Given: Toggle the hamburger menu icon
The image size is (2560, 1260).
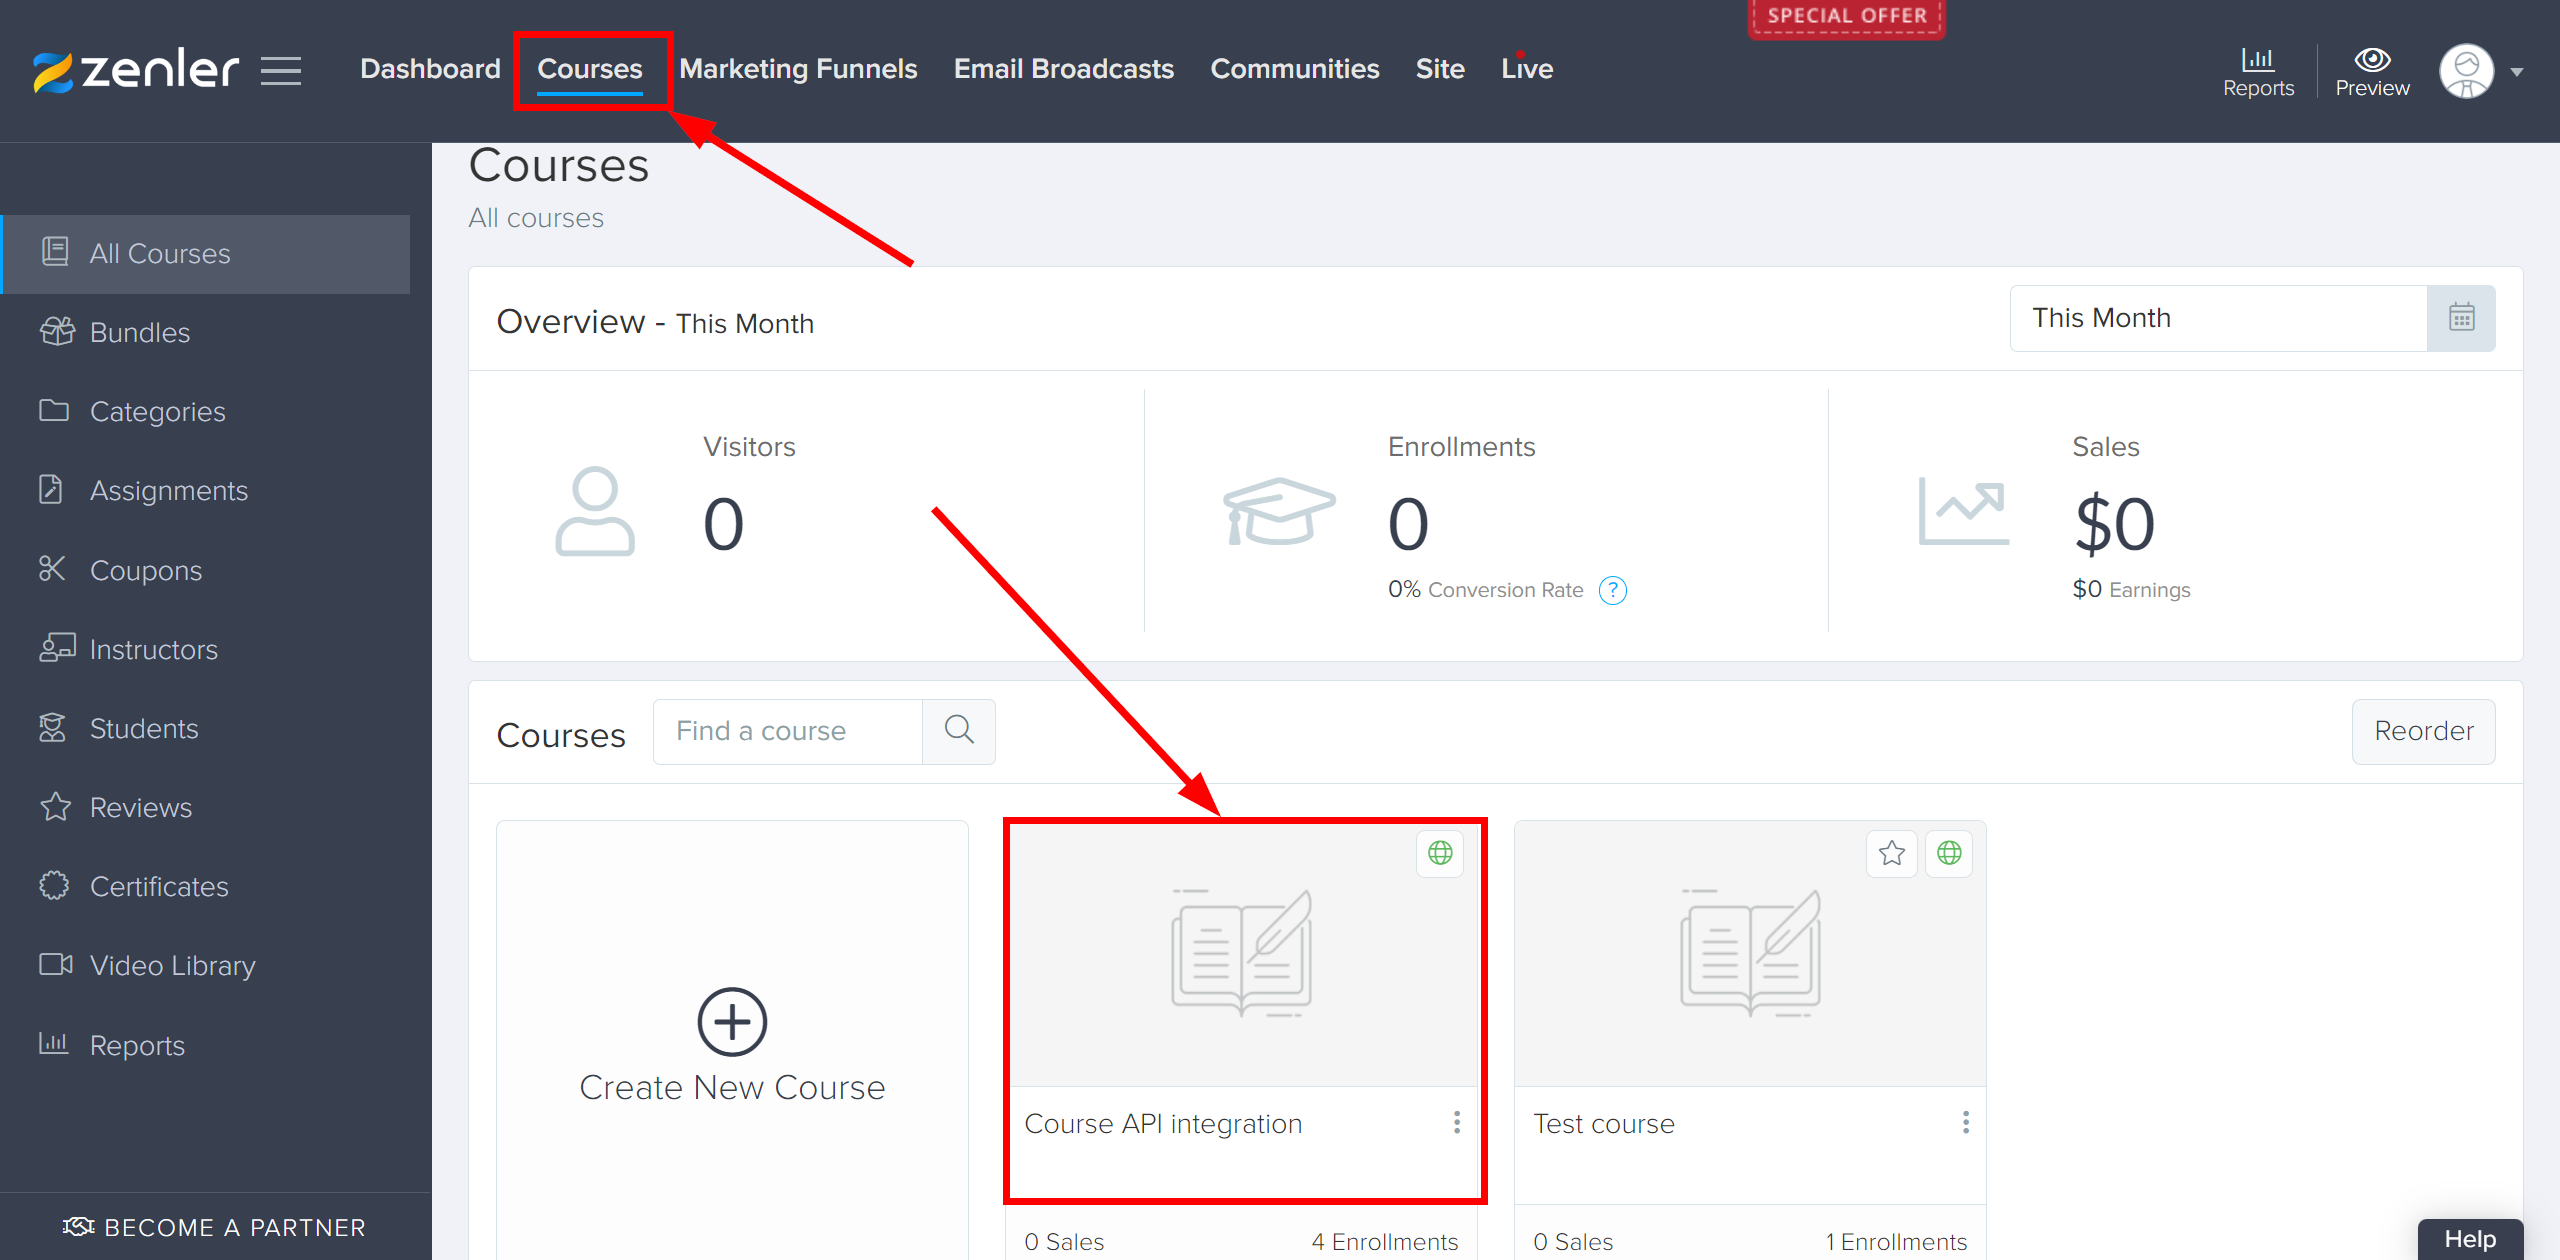Looking at the screenshot, I should tap(278, 69).
